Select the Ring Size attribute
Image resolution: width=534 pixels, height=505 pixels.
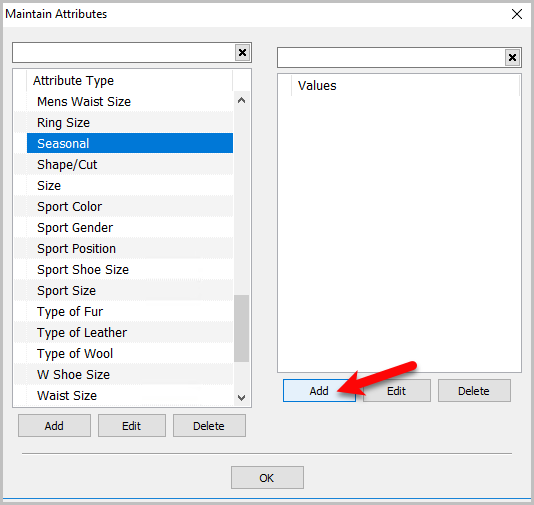click(x=130, y=123)
